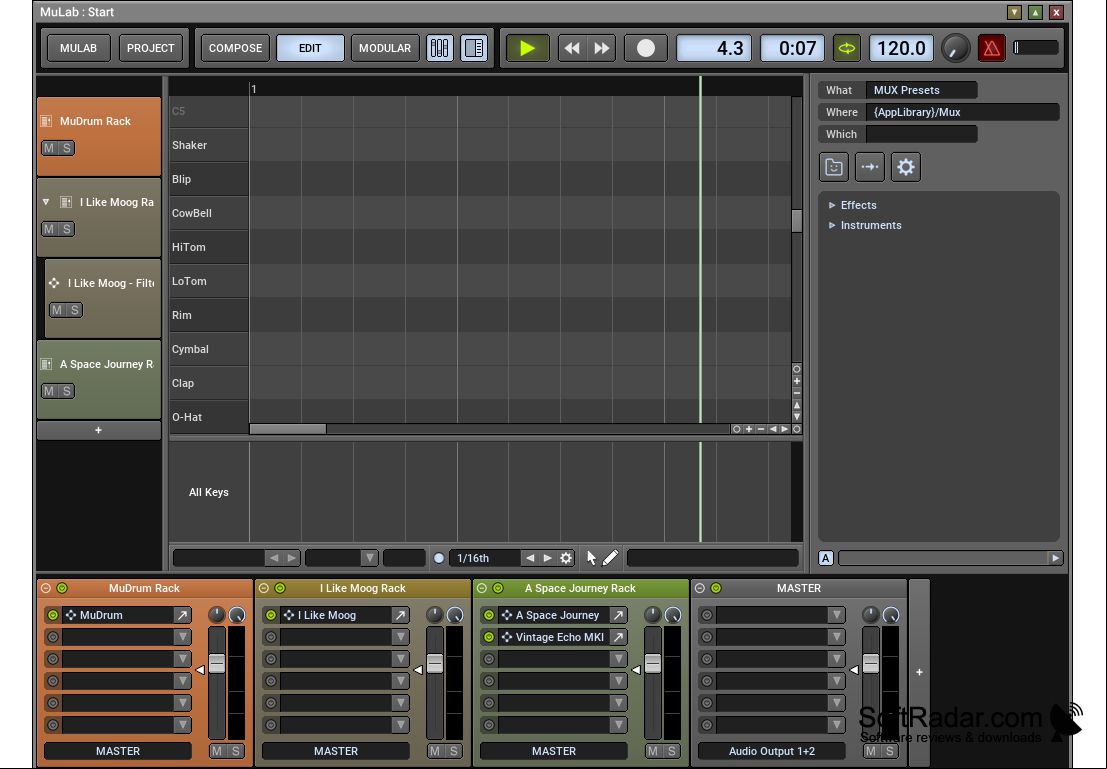
Task: Switch to the MODULAR view
Action: pyautogui.click(x=385, y=48)
